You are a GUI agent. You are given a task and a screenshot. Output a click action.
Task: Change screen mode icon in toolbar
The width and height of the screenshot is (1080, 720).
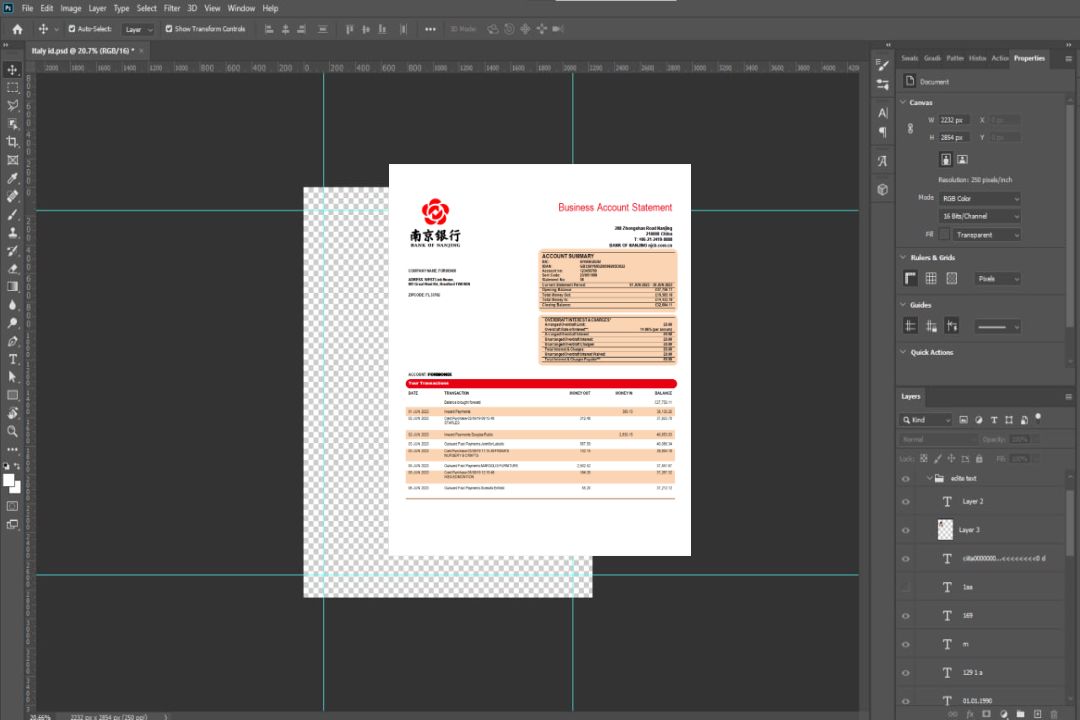tap(12, 524)
